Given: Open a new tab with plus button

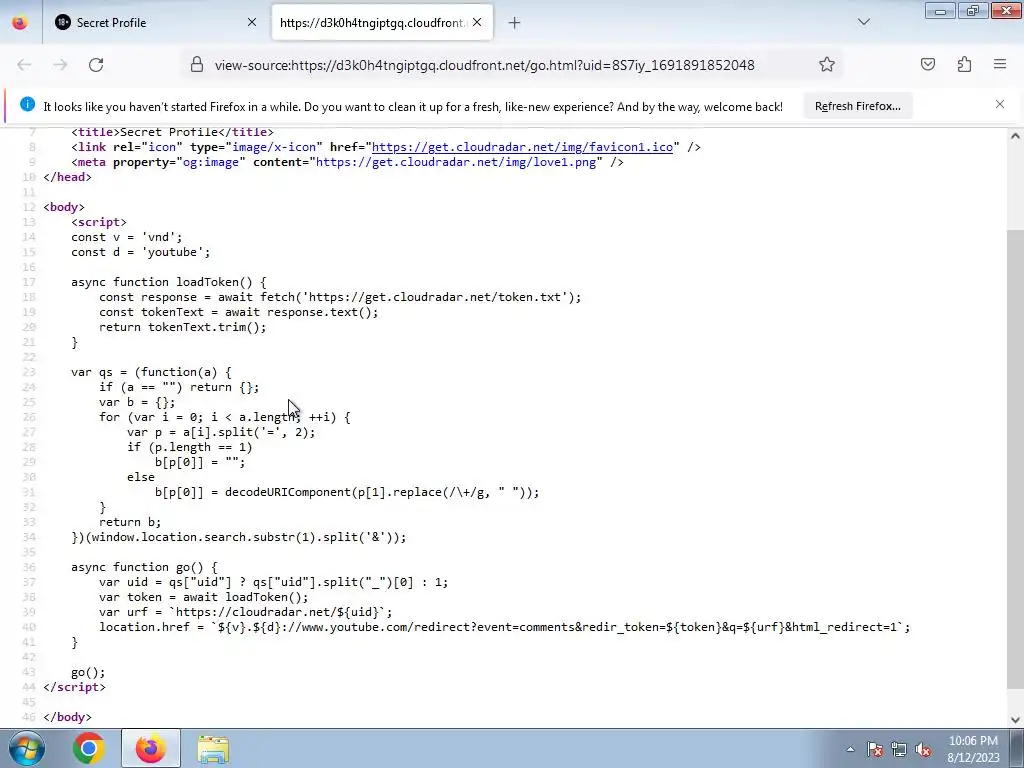Looking at the screenshot, I should point(515,23).
